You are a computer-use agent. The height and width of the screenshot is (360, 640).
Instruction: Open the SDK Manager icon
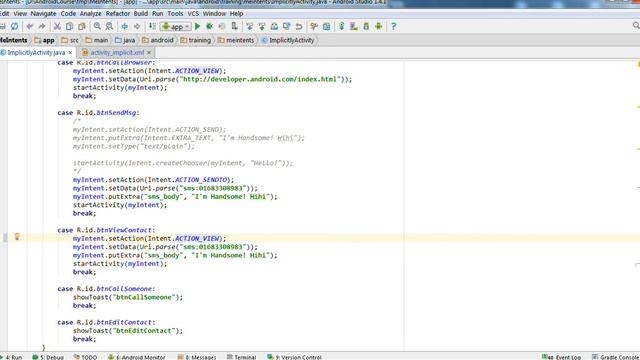tap(366, 27)
